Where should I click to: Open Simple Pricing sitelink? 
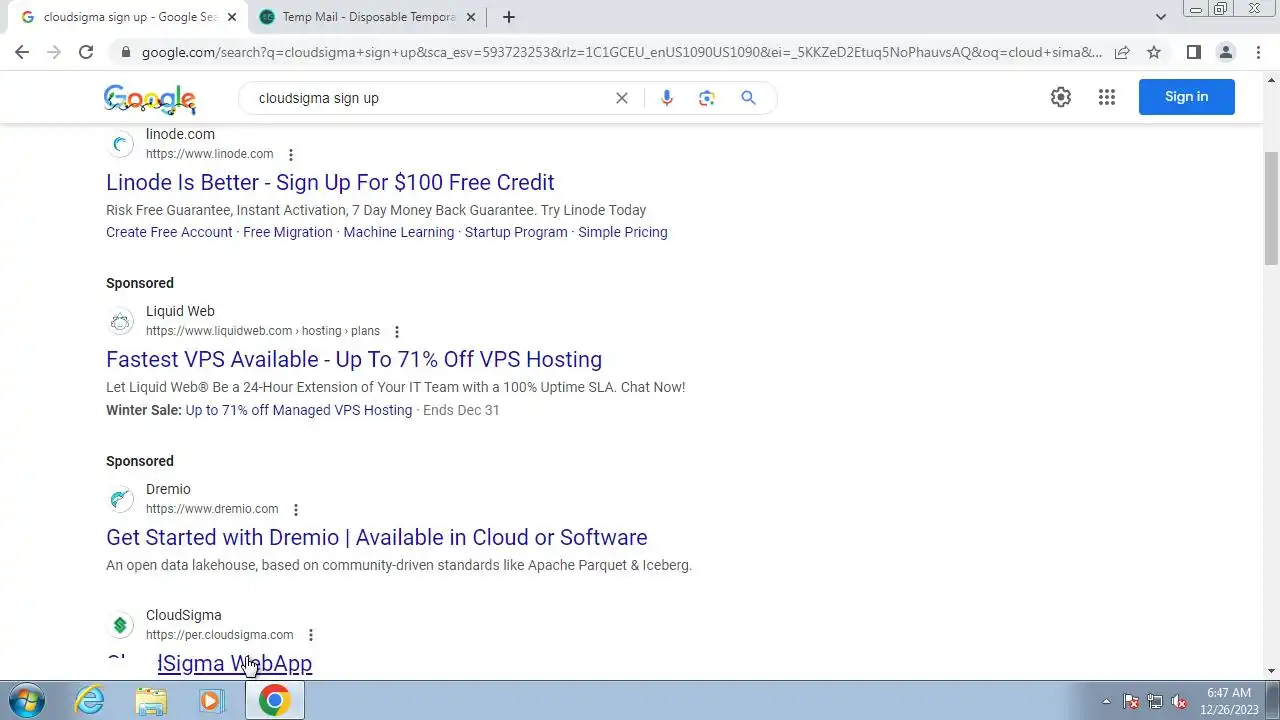click(x=623, y=232)
